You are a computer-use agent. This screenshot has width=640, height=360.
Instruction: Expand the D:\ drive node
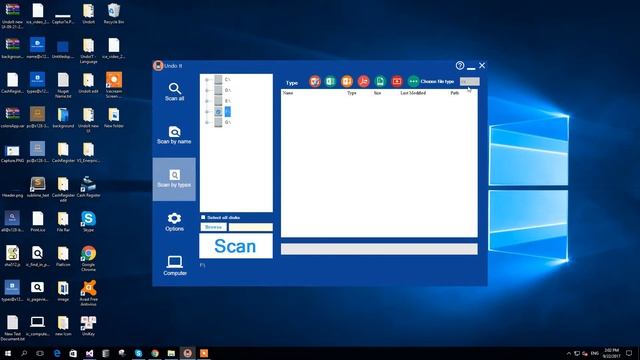click(x=207, y=90)
